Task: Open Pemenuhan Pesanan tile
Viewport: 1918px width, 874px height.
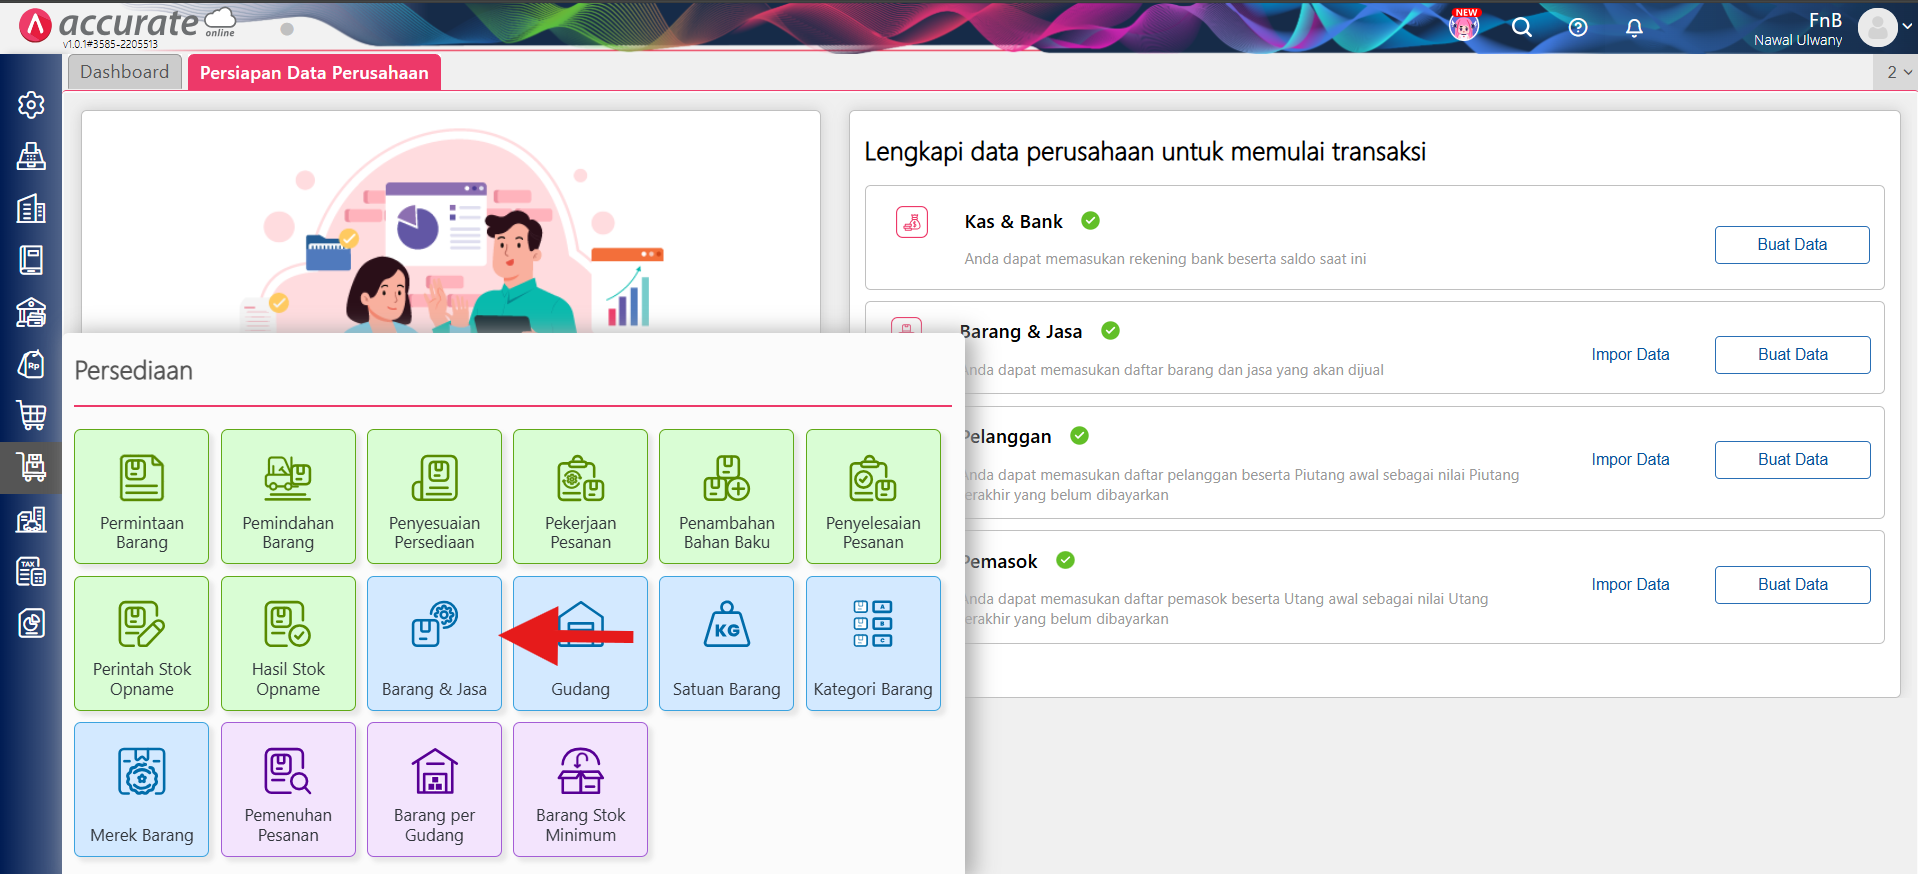Action: [288, 789]
